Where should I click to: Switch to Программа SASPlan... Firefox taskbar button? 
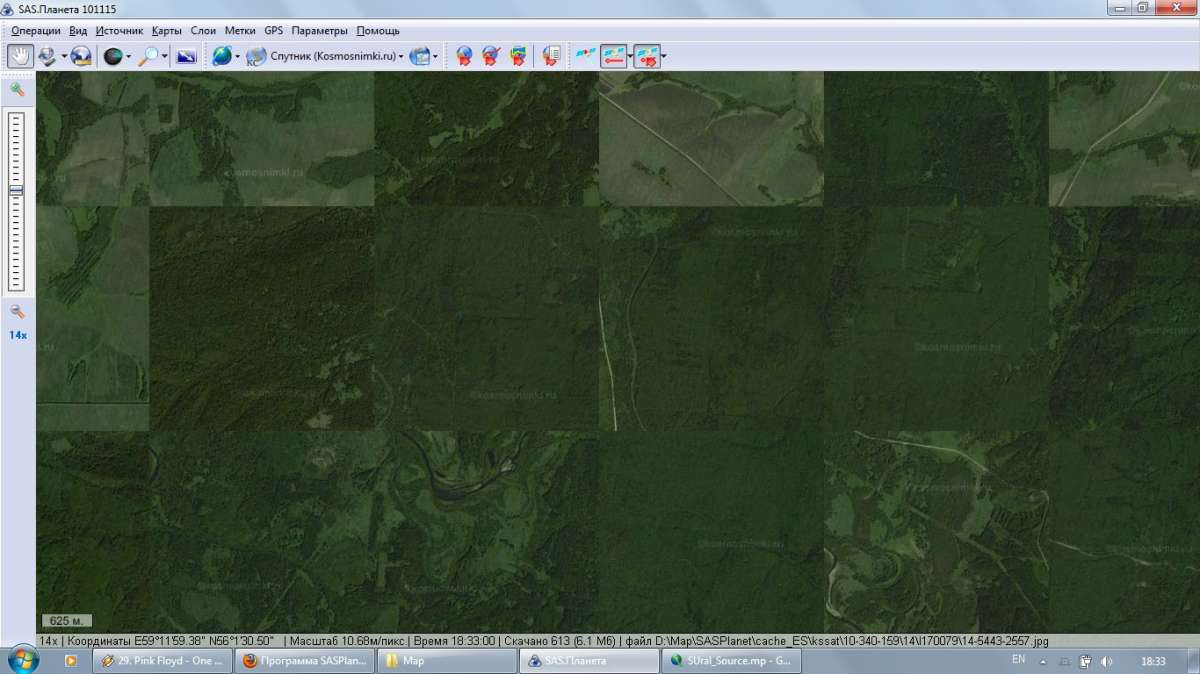pyautogui.click(x=305, y=661)
